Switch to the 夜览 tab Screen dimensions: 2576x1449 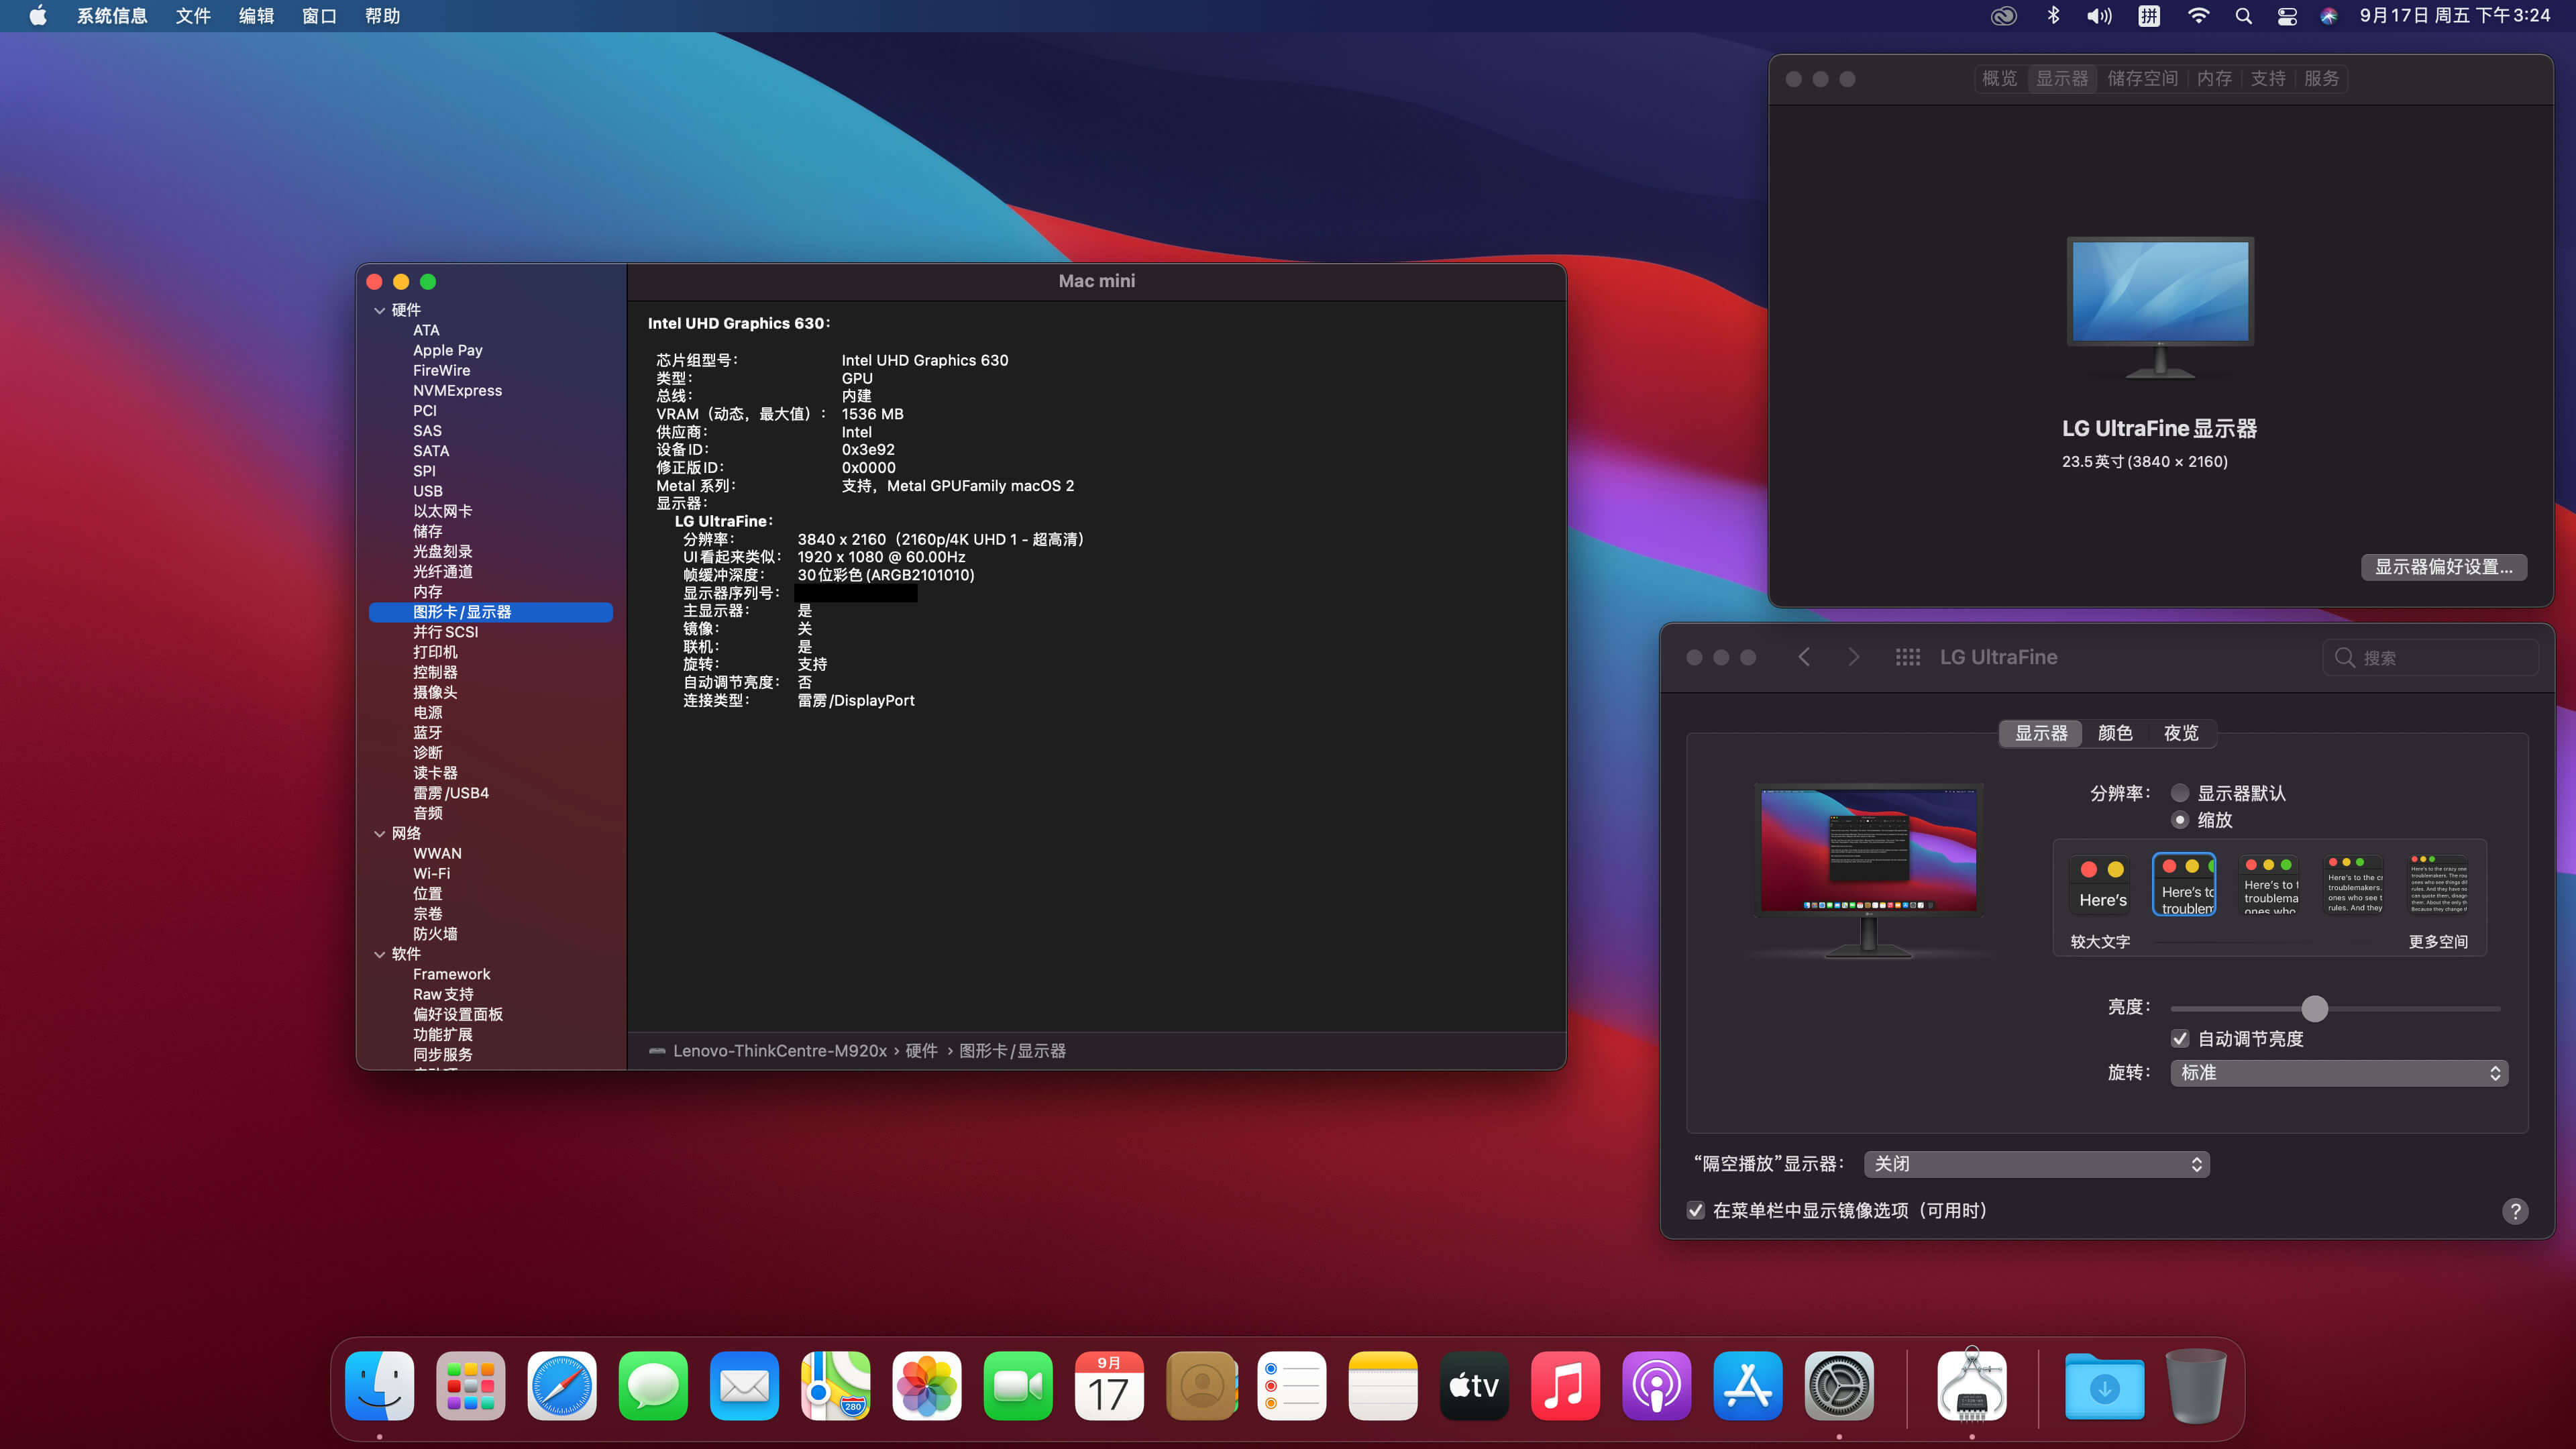[2181, 733]
